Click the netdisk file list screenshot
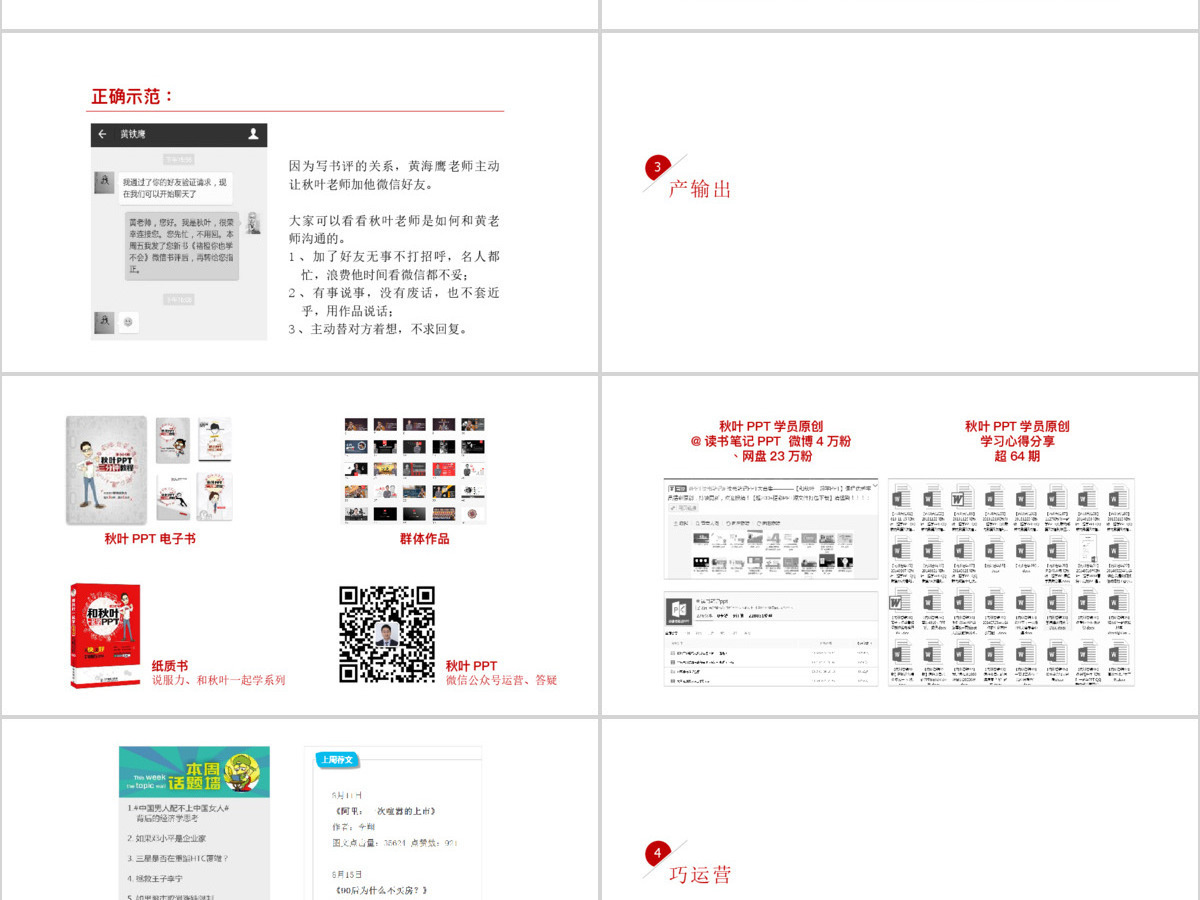The height and width of the screenshot is (900, 1200). coord(771,639)
